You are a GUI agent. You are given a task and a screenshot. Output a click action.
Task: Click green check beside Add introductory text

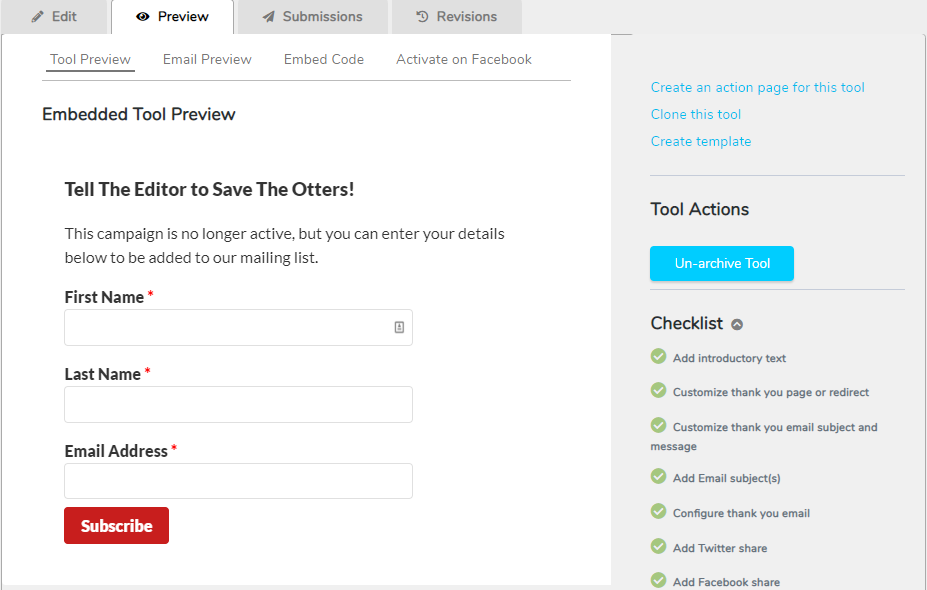(658, 356)
